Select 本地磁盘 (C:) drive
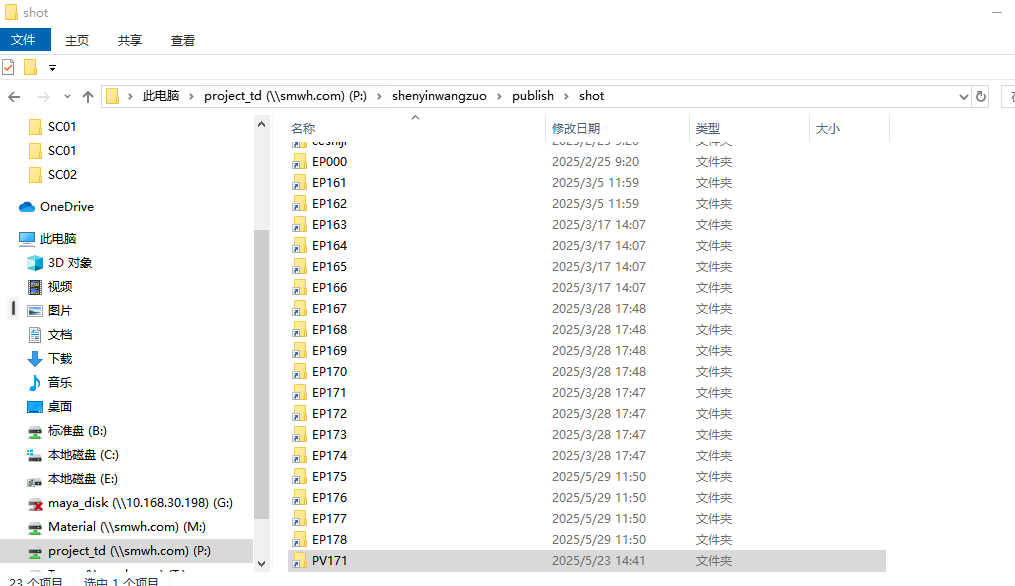This screenshot has height=586, width=1015. point(83,455)
